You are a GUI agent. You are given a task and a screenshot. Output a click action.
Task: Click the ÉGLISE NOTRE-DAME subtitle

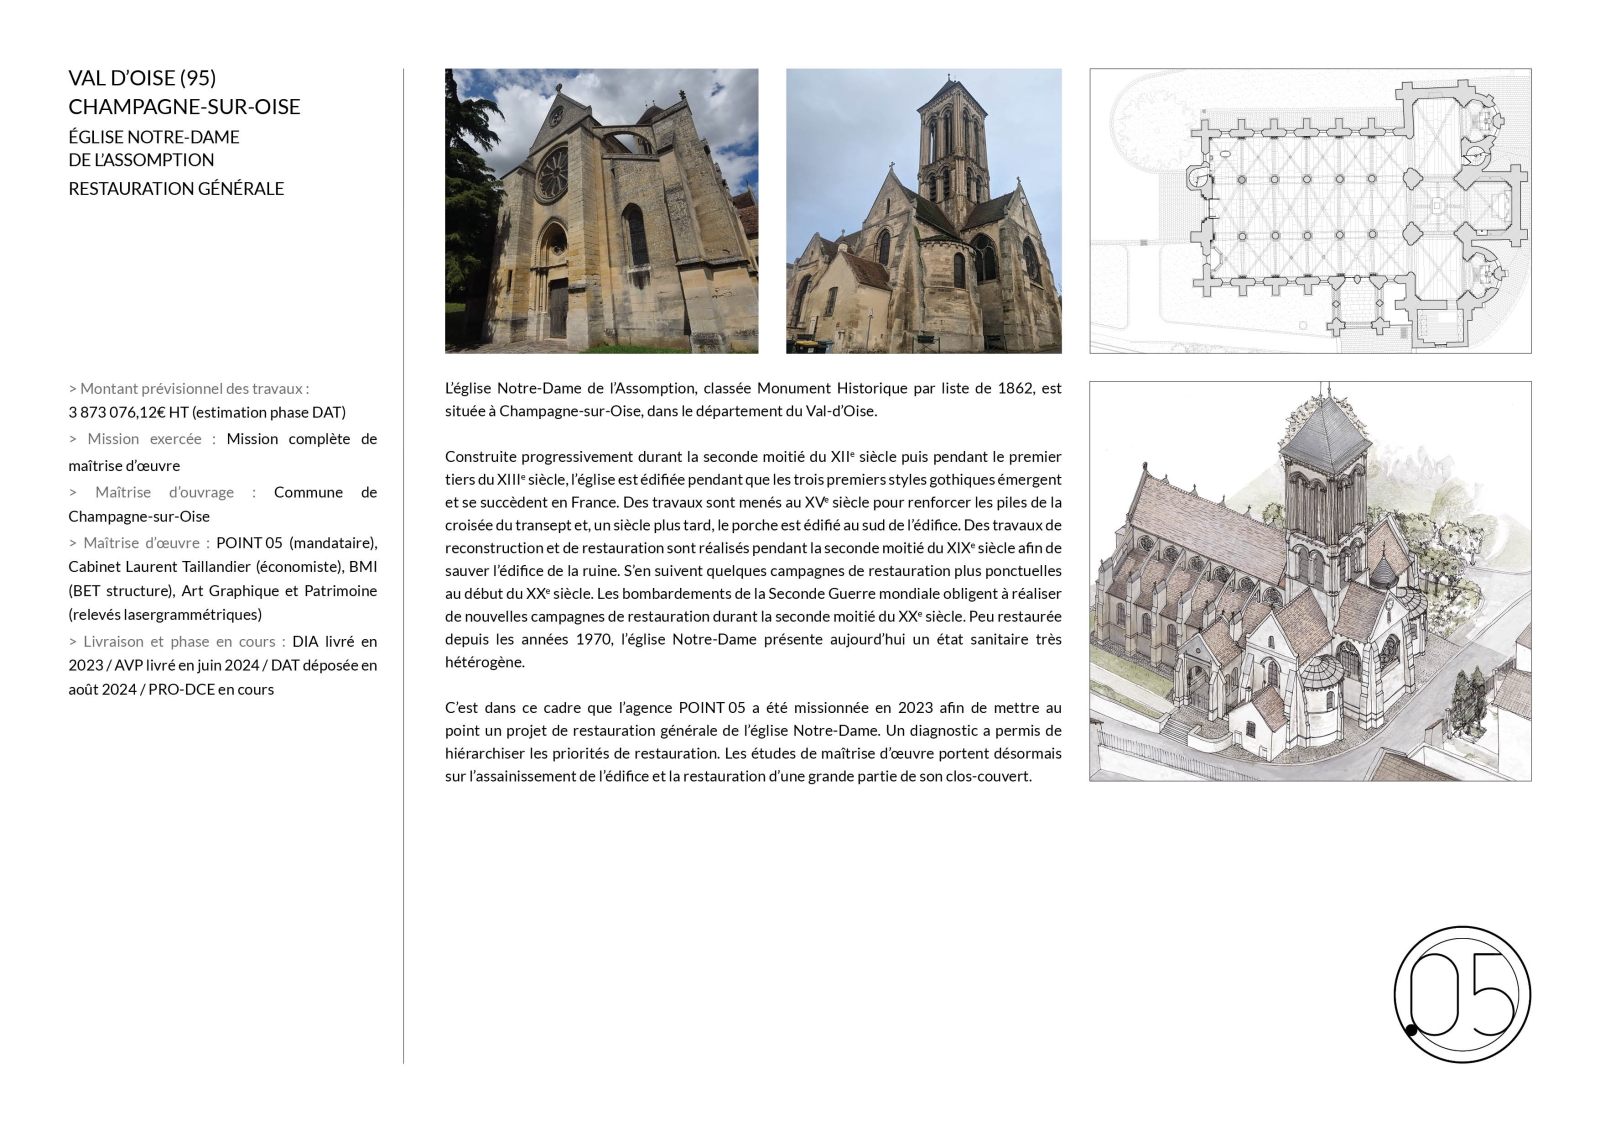pos(154,137)
